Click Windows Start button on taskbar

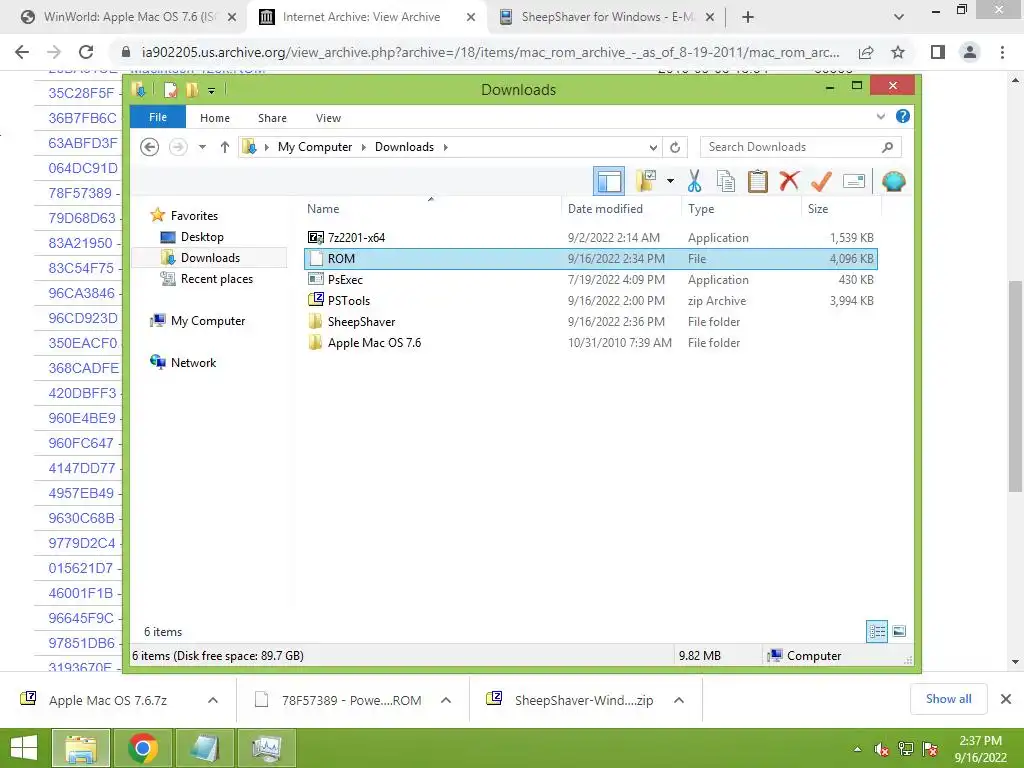pyautogui.click(x=24, y=748)
